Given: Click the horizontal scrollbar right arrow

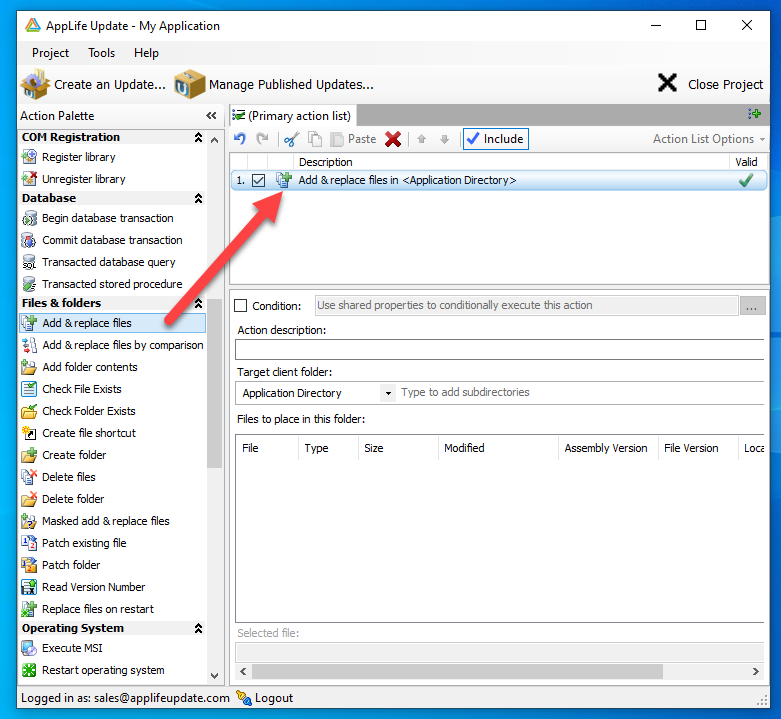Looking at the screenshot, I should coord(756,671).
